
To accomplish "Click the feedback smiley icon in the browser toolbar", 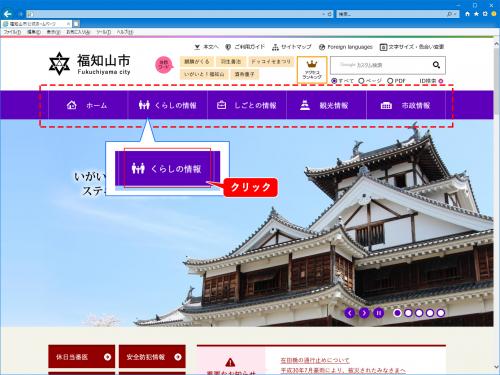I will [494, 14].
